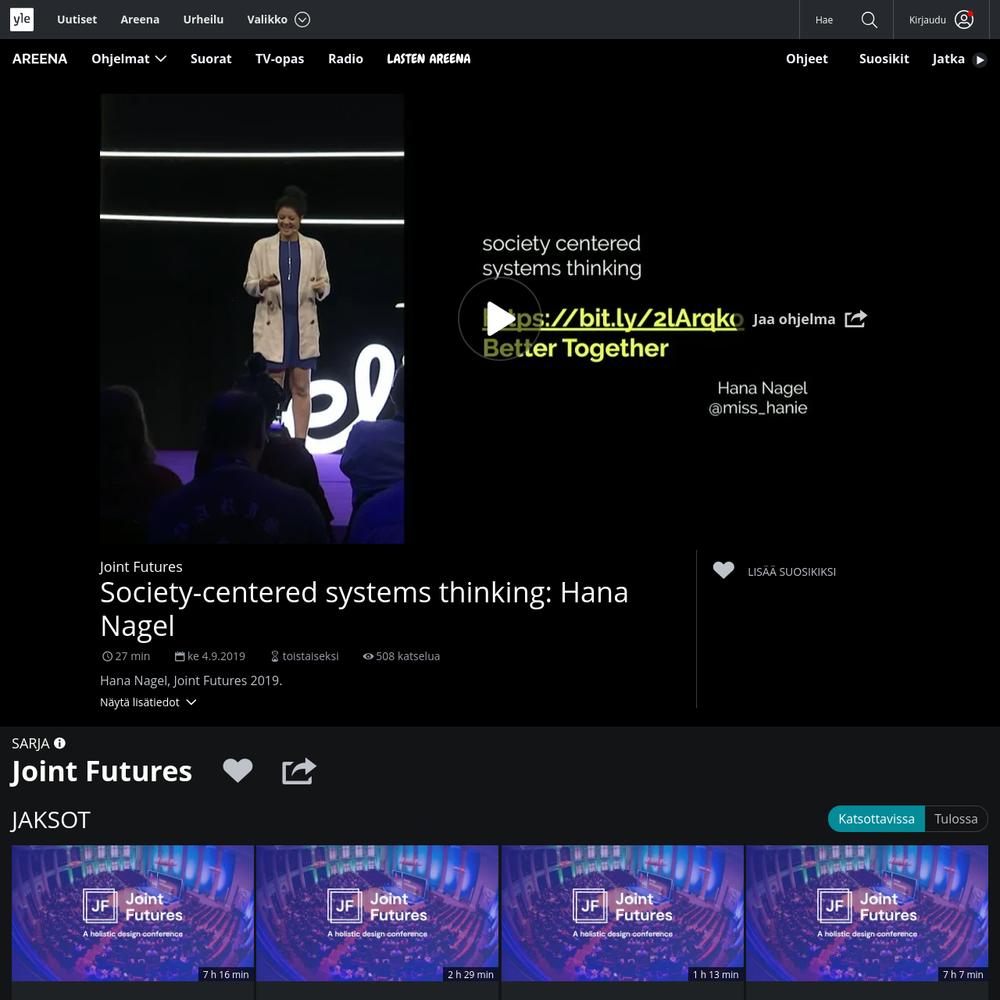Click the share icon beside Jaa ohjelma
The height and width of the screenshot is (1000, 1000).
(855, 318)
